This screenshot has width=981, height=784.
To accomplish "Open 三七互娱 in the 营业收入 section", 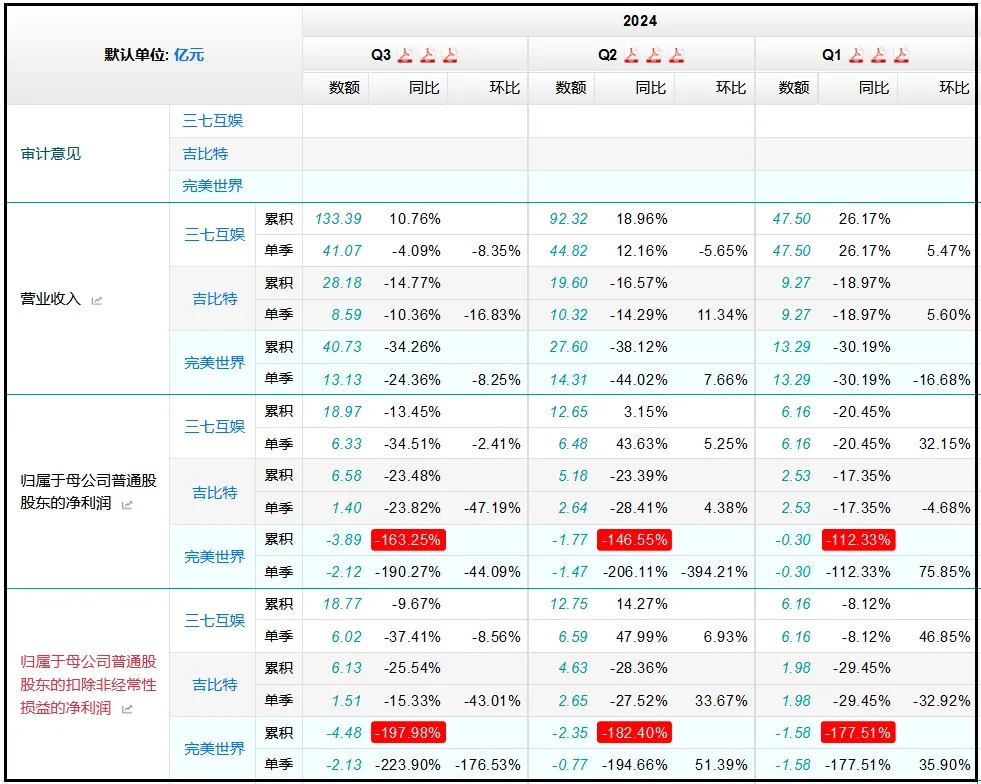I will pos(215,235).
